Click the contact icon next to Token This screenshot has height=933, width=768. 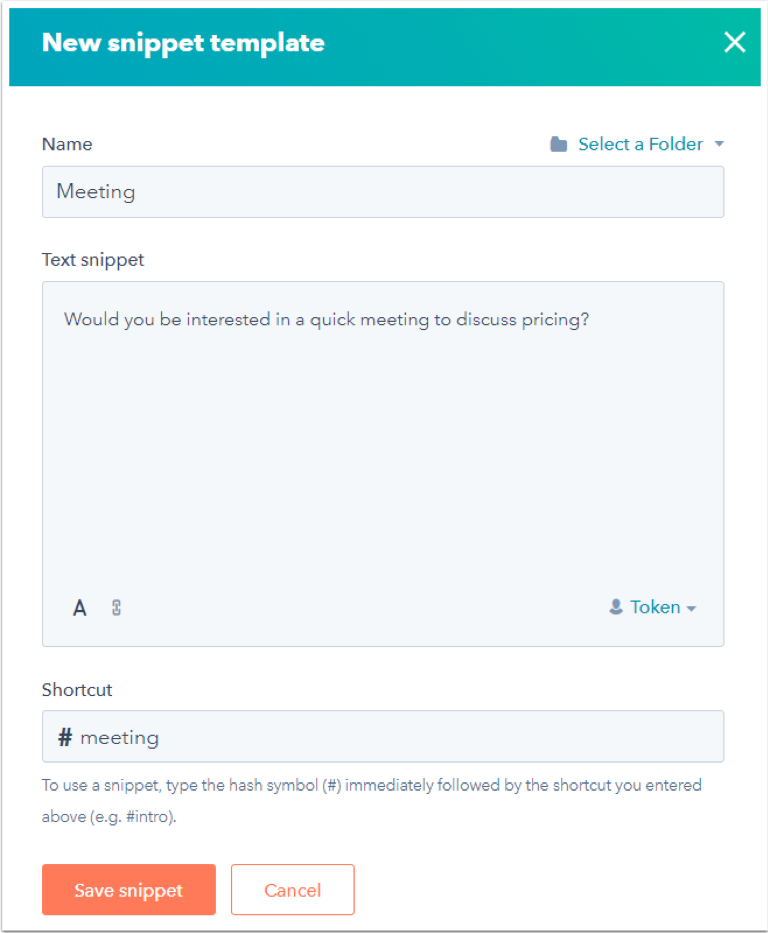click(x=615, y=606)
